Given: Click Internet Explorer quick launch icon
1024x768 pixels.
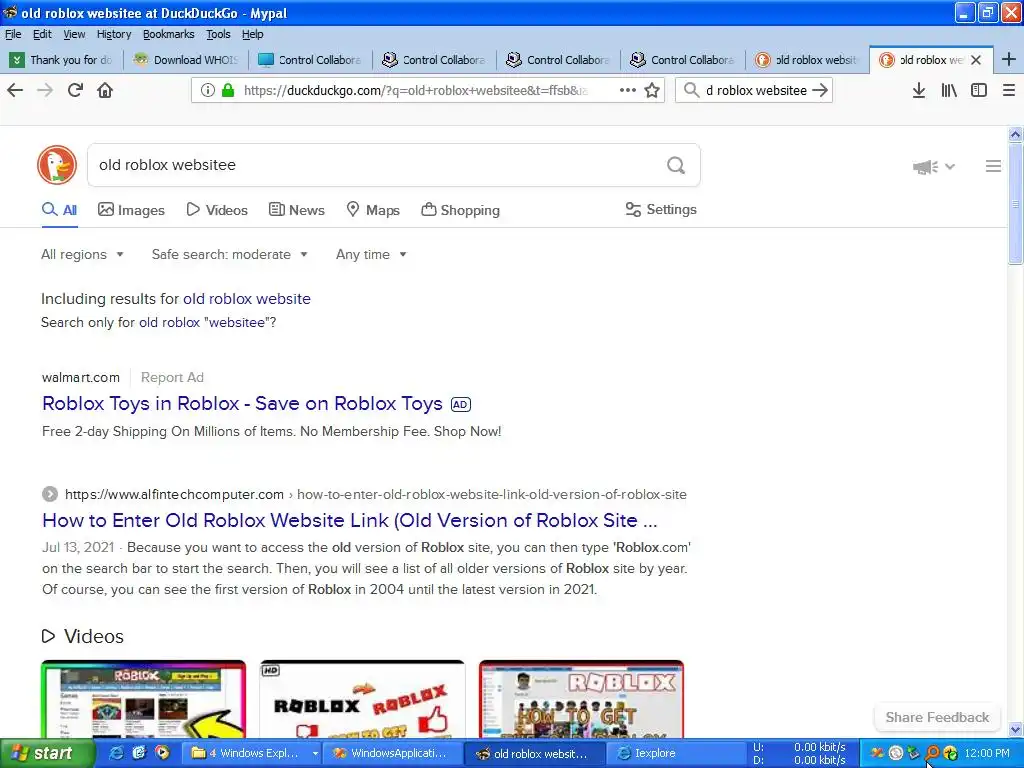Looking at the screenshot, I should [117, 753].
